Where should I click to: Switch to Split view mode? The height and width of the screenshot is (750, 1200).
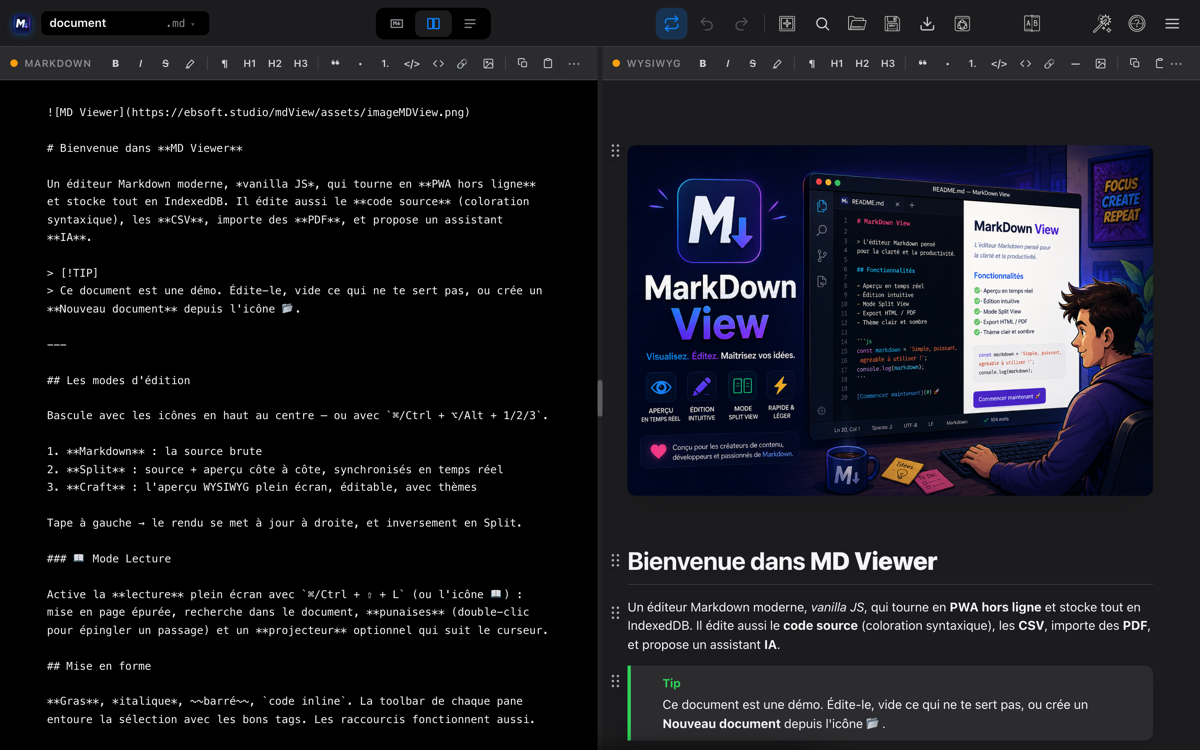tap(433, 24)
